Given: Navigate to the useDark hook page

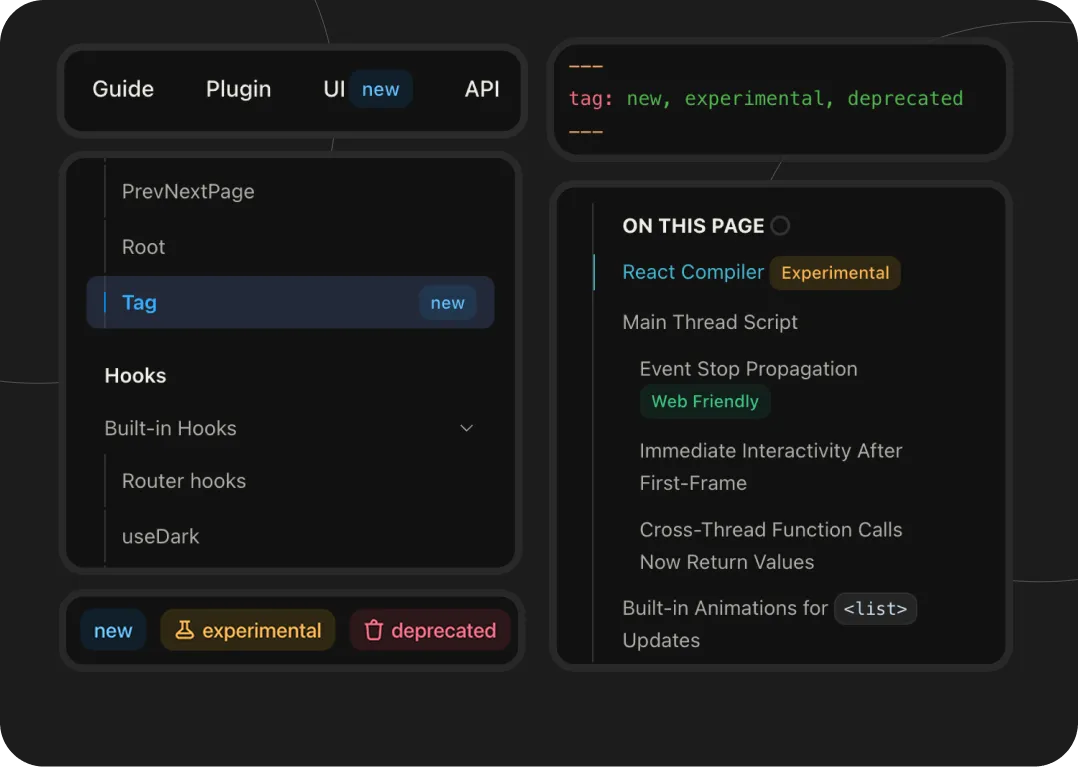Looking at the screenshot, I should coord(161,536).
